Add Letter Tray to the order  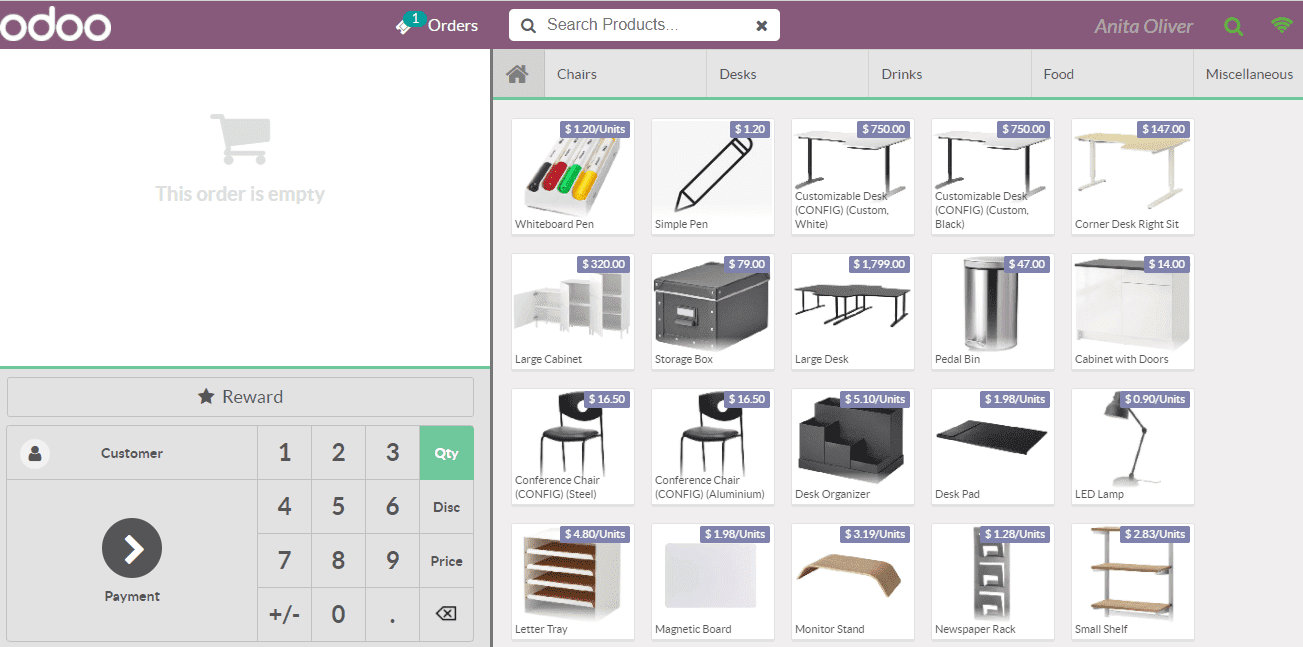[573, 582]
